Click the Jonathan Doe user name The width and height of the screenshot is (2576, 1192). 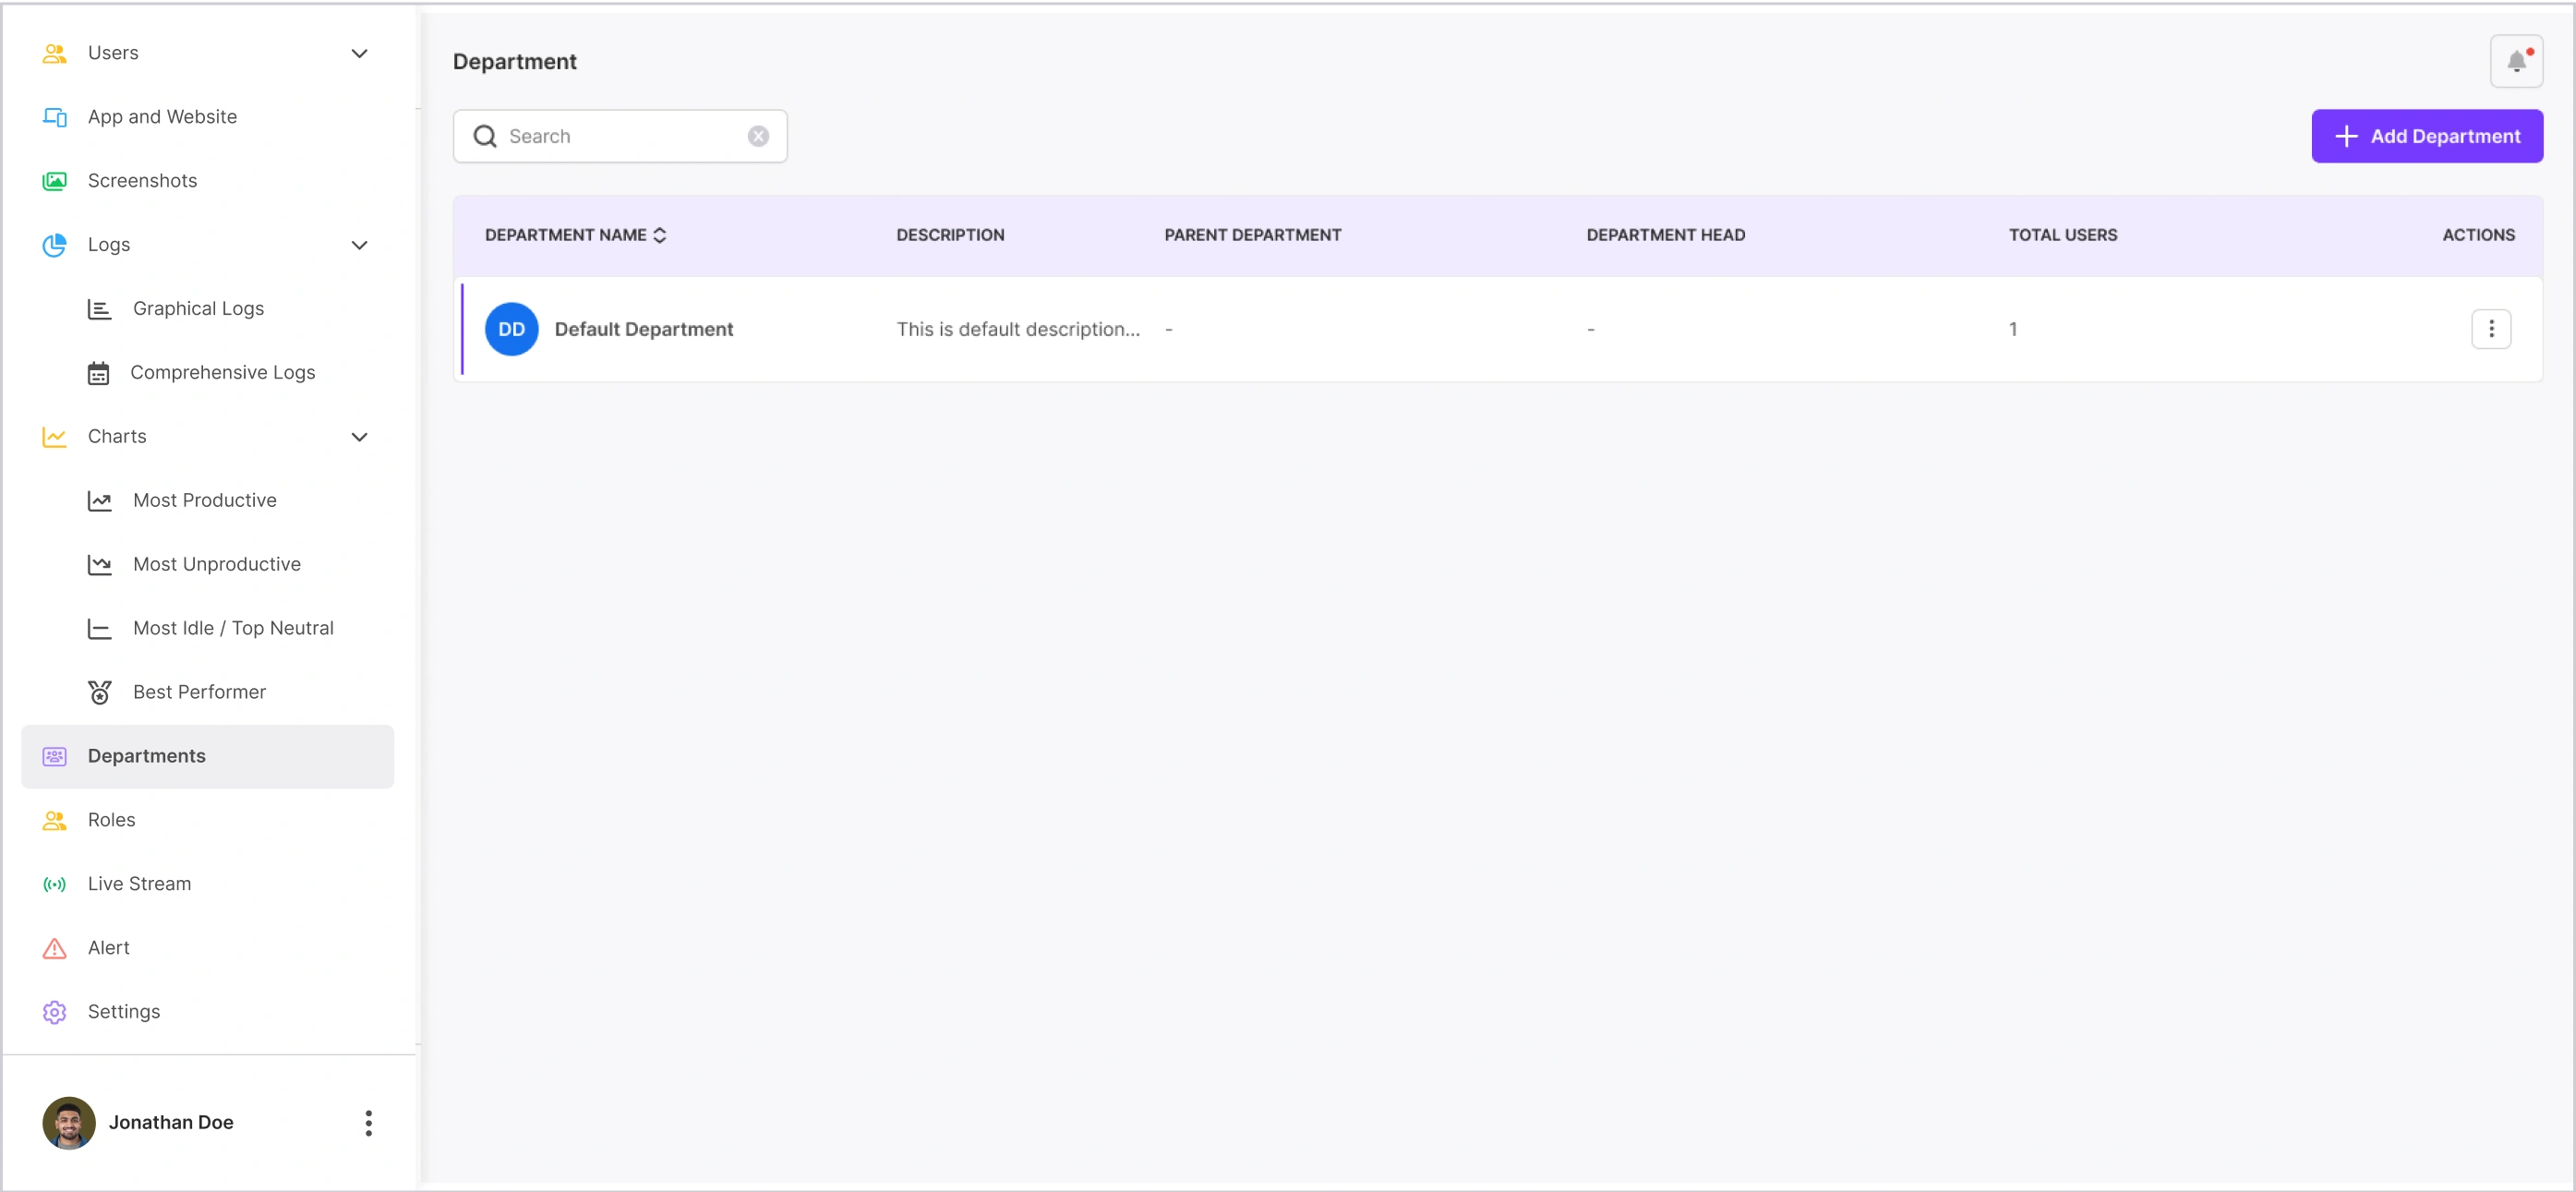point(171,1124)
